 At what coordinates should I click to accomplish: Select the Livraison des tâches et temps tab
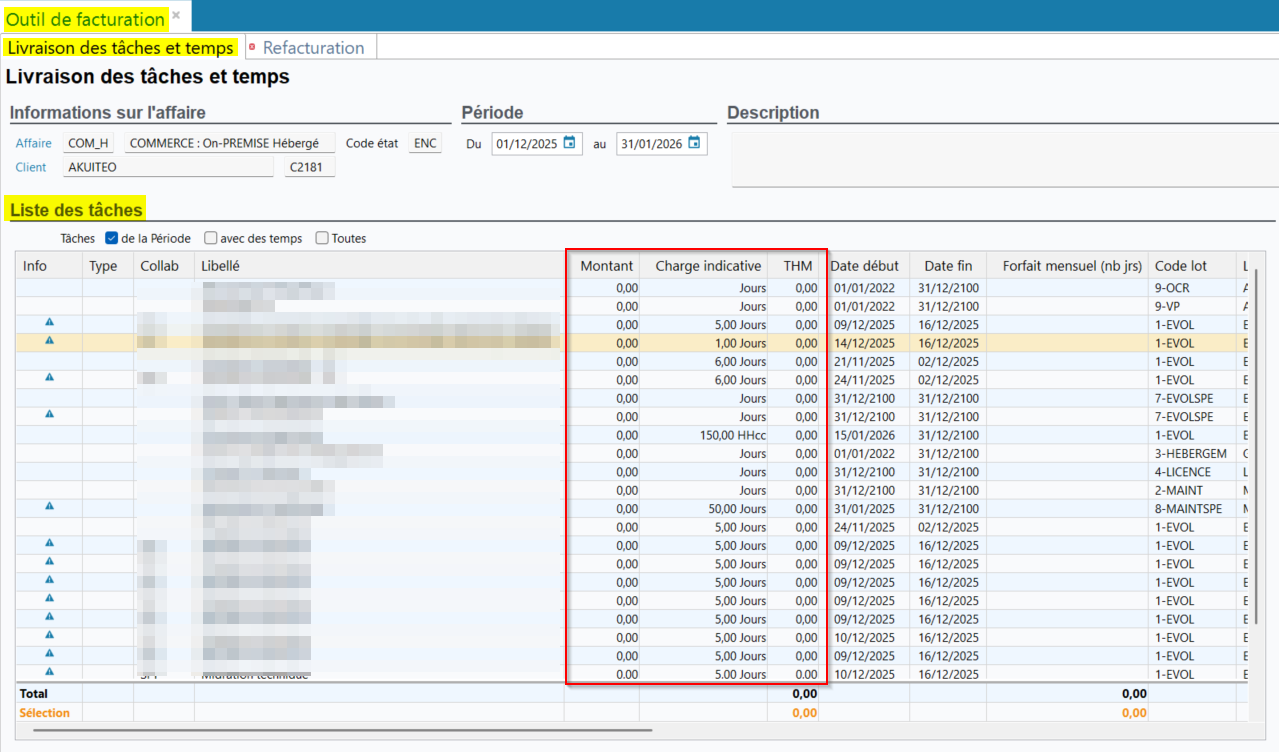click(120, 47)
